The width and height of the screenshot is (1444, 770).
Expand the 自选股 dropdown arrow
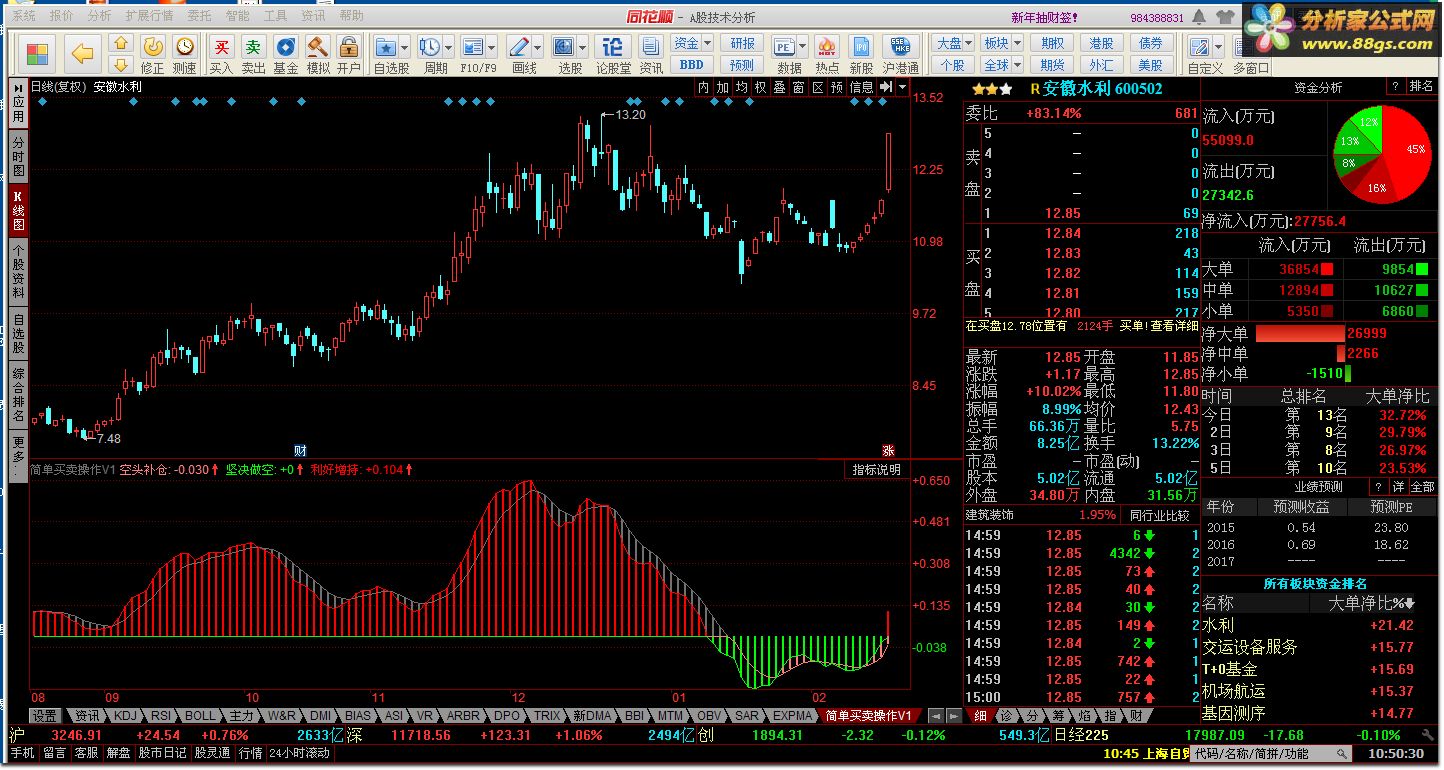(405, 47)
